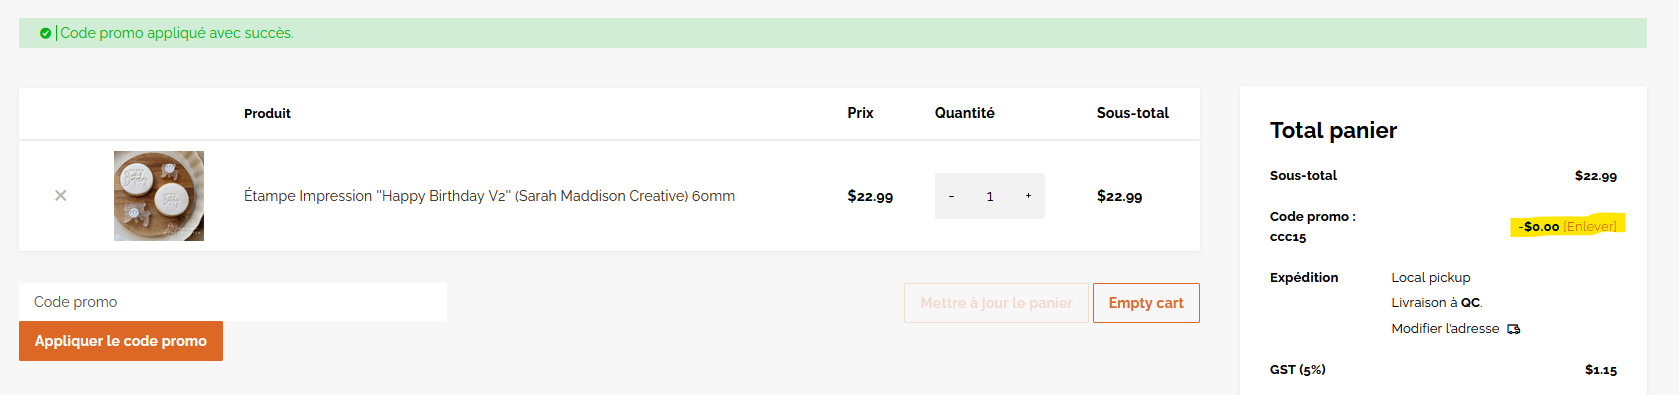The image size is (1679, 395).
Task: Click the Sous-total column header
Action: 1132,113
